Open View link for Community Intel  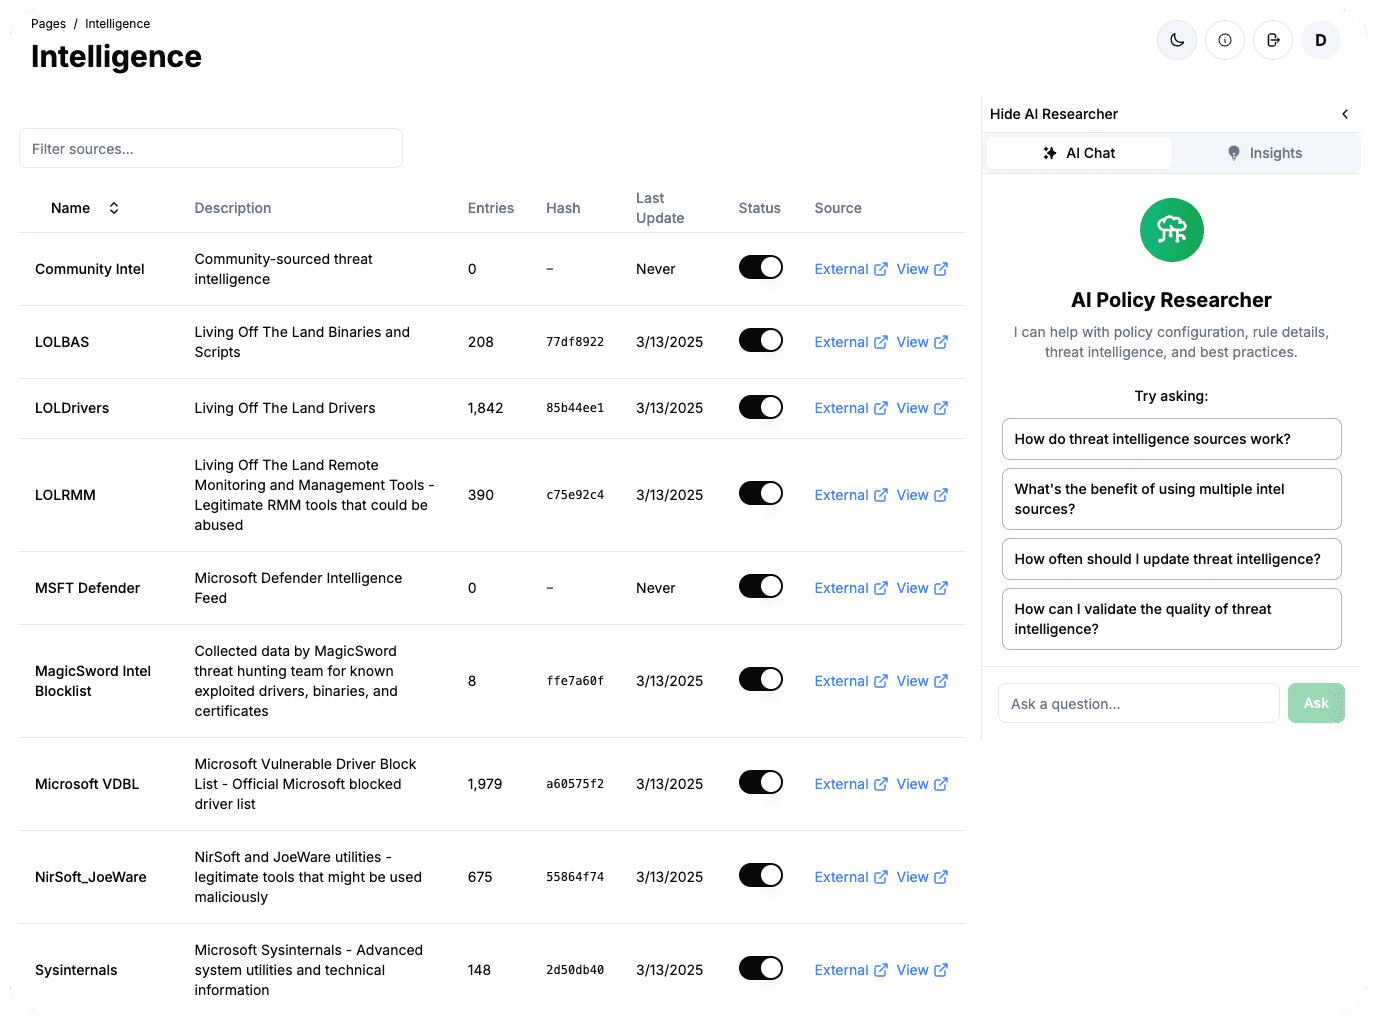[x=922, y=269]
